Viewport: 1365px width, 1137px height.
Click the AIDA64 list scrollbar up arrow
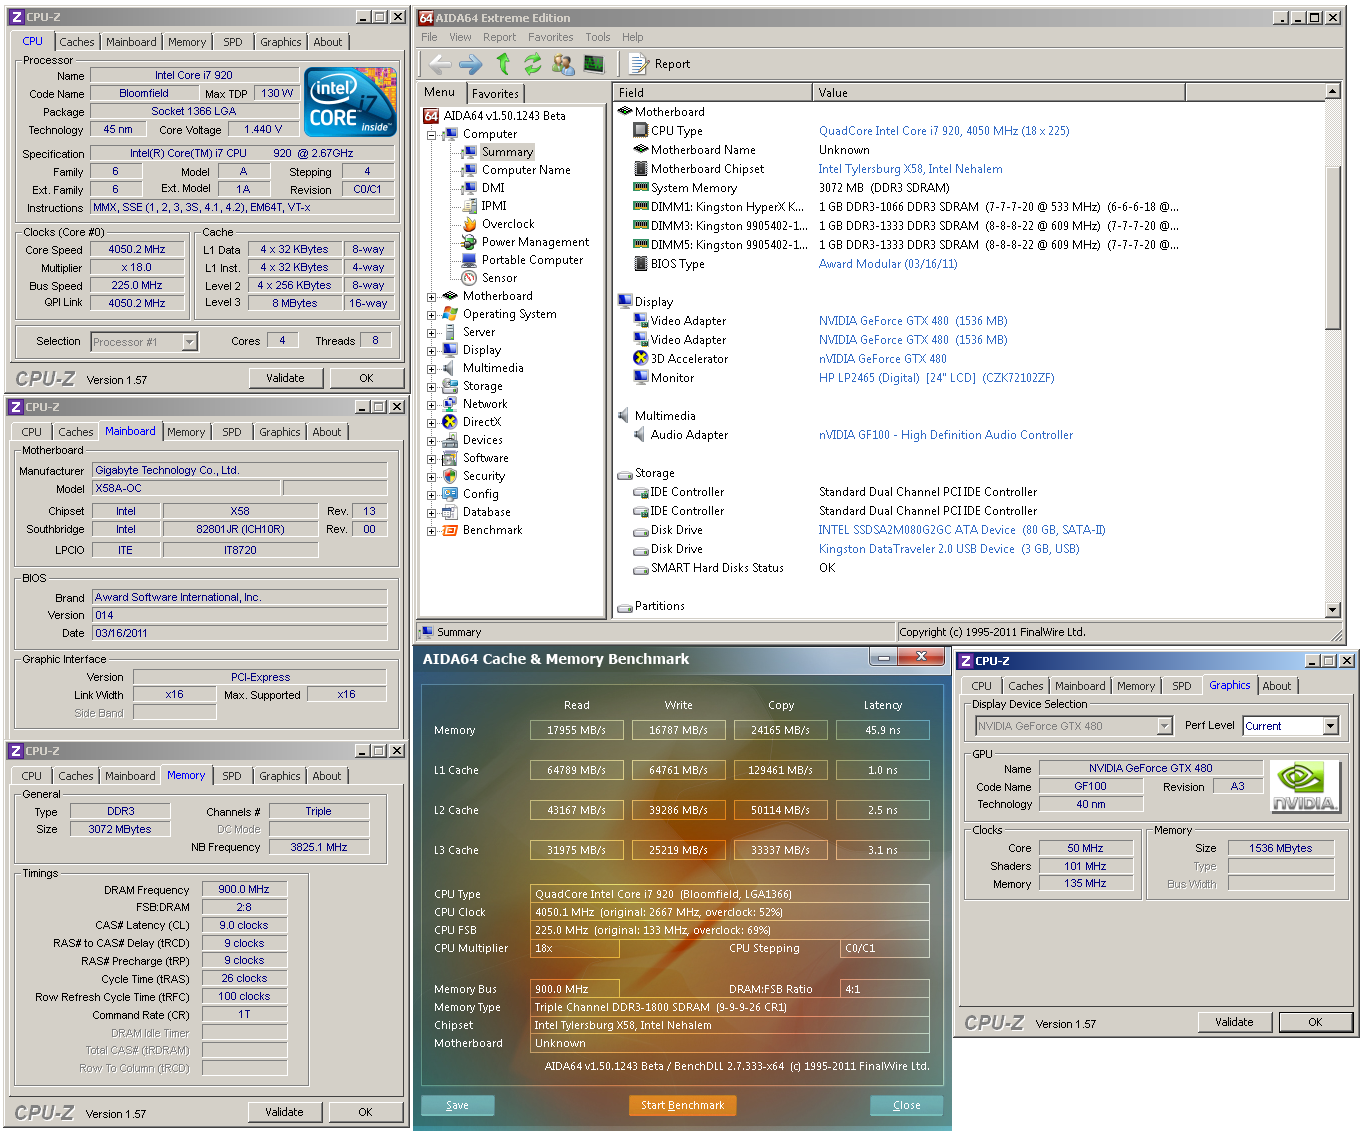click(1332, 92)
